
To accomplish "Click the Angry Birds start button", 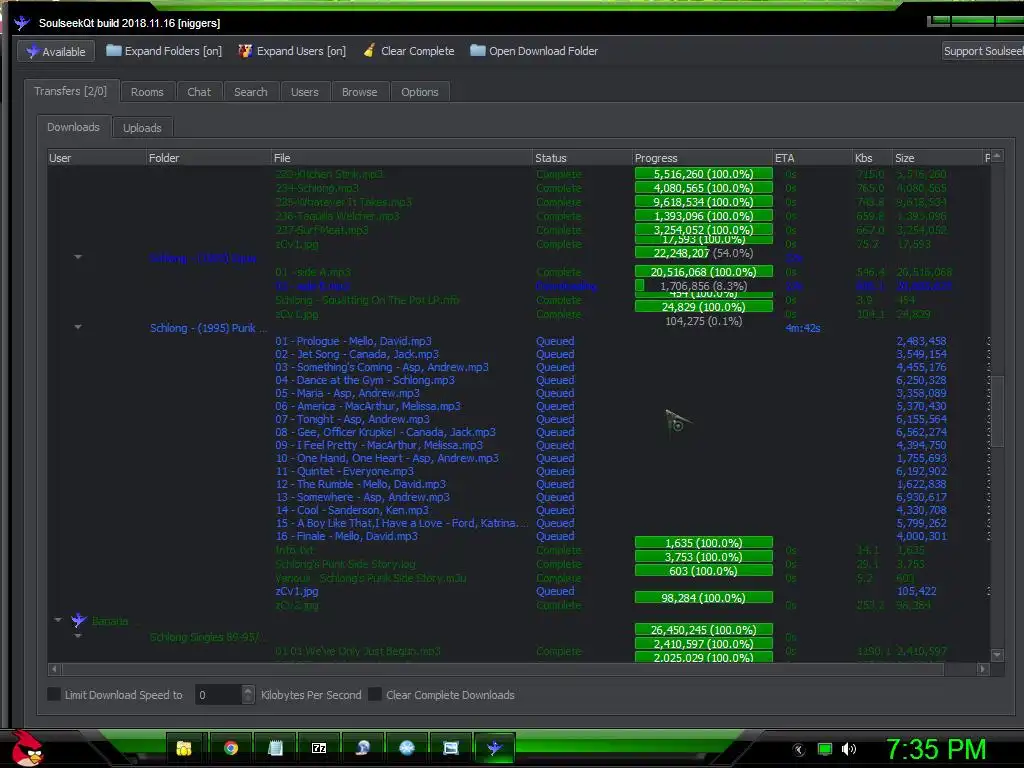I will pos(27,748).
